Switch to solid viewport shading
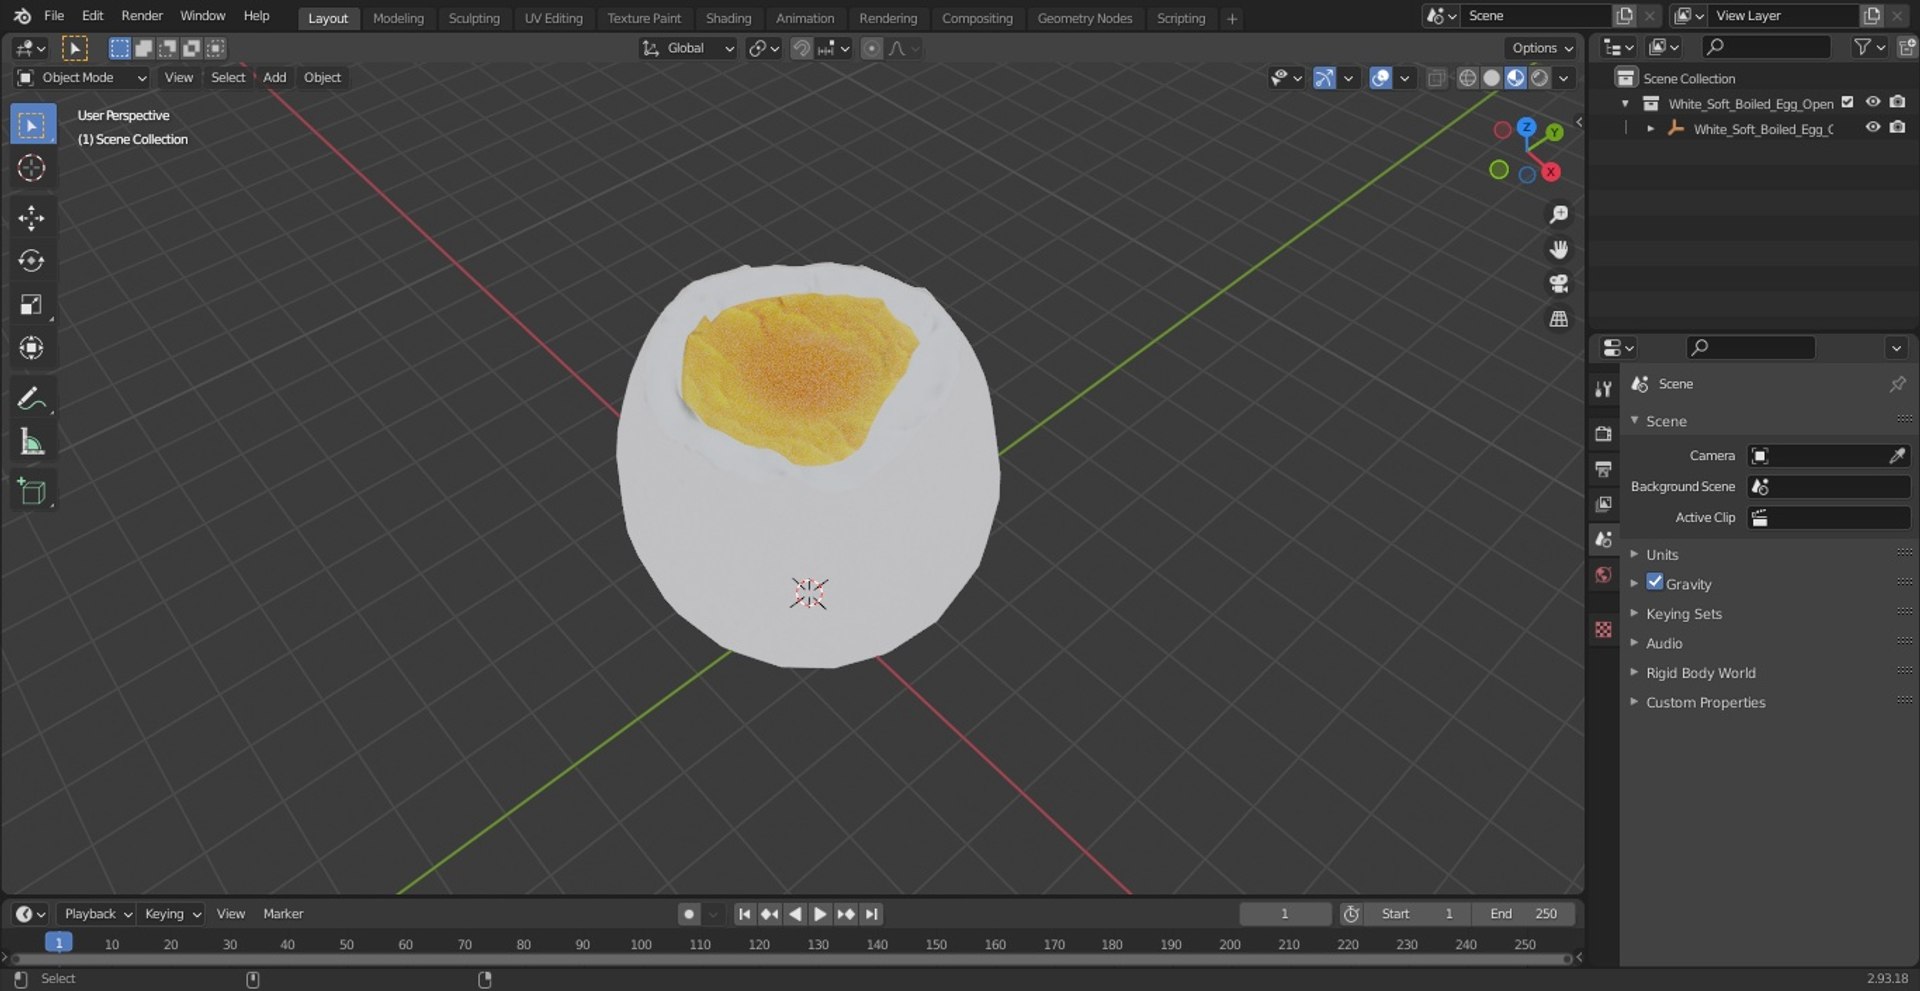 tap(1491, 78)
